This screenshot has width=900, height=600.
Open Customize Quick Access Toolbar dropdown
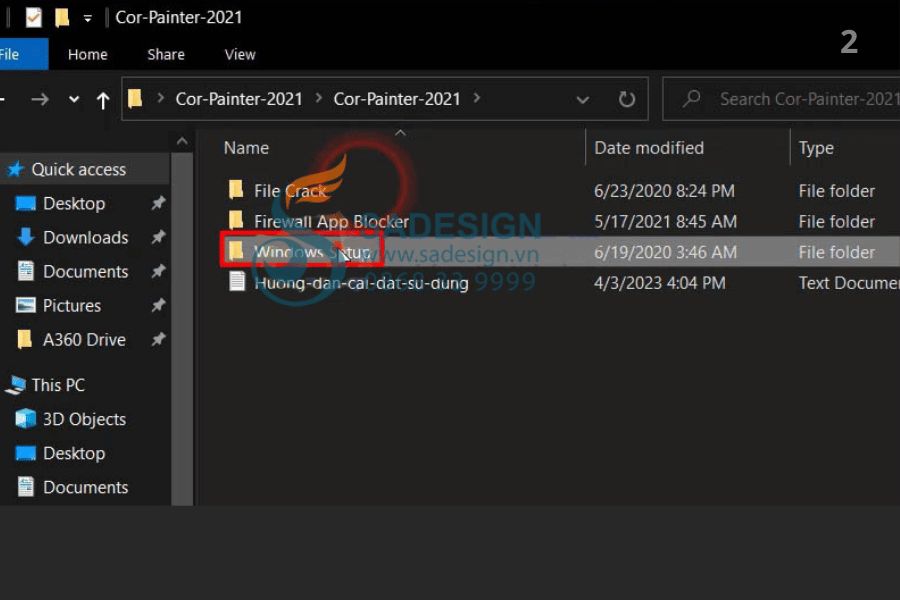(88, 18)
